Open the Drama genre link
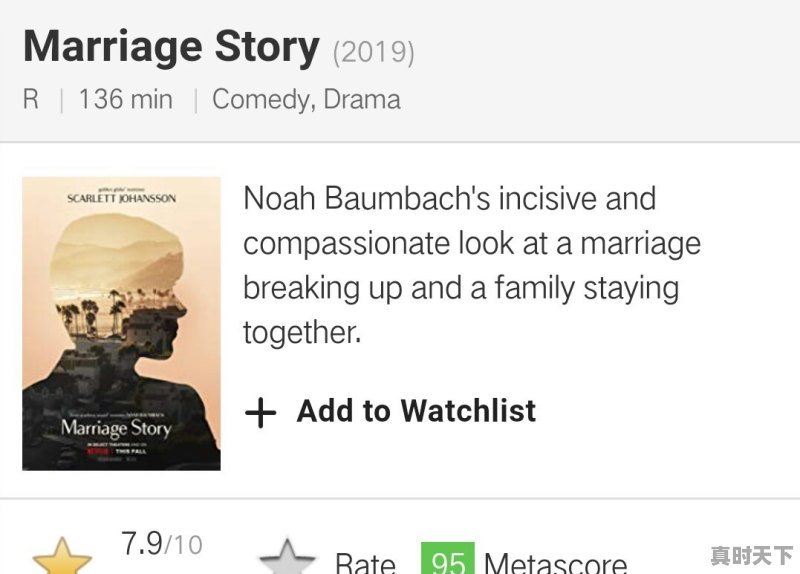Image resolution: width=800 pixels, height=574 pixels. click(366, 100)
